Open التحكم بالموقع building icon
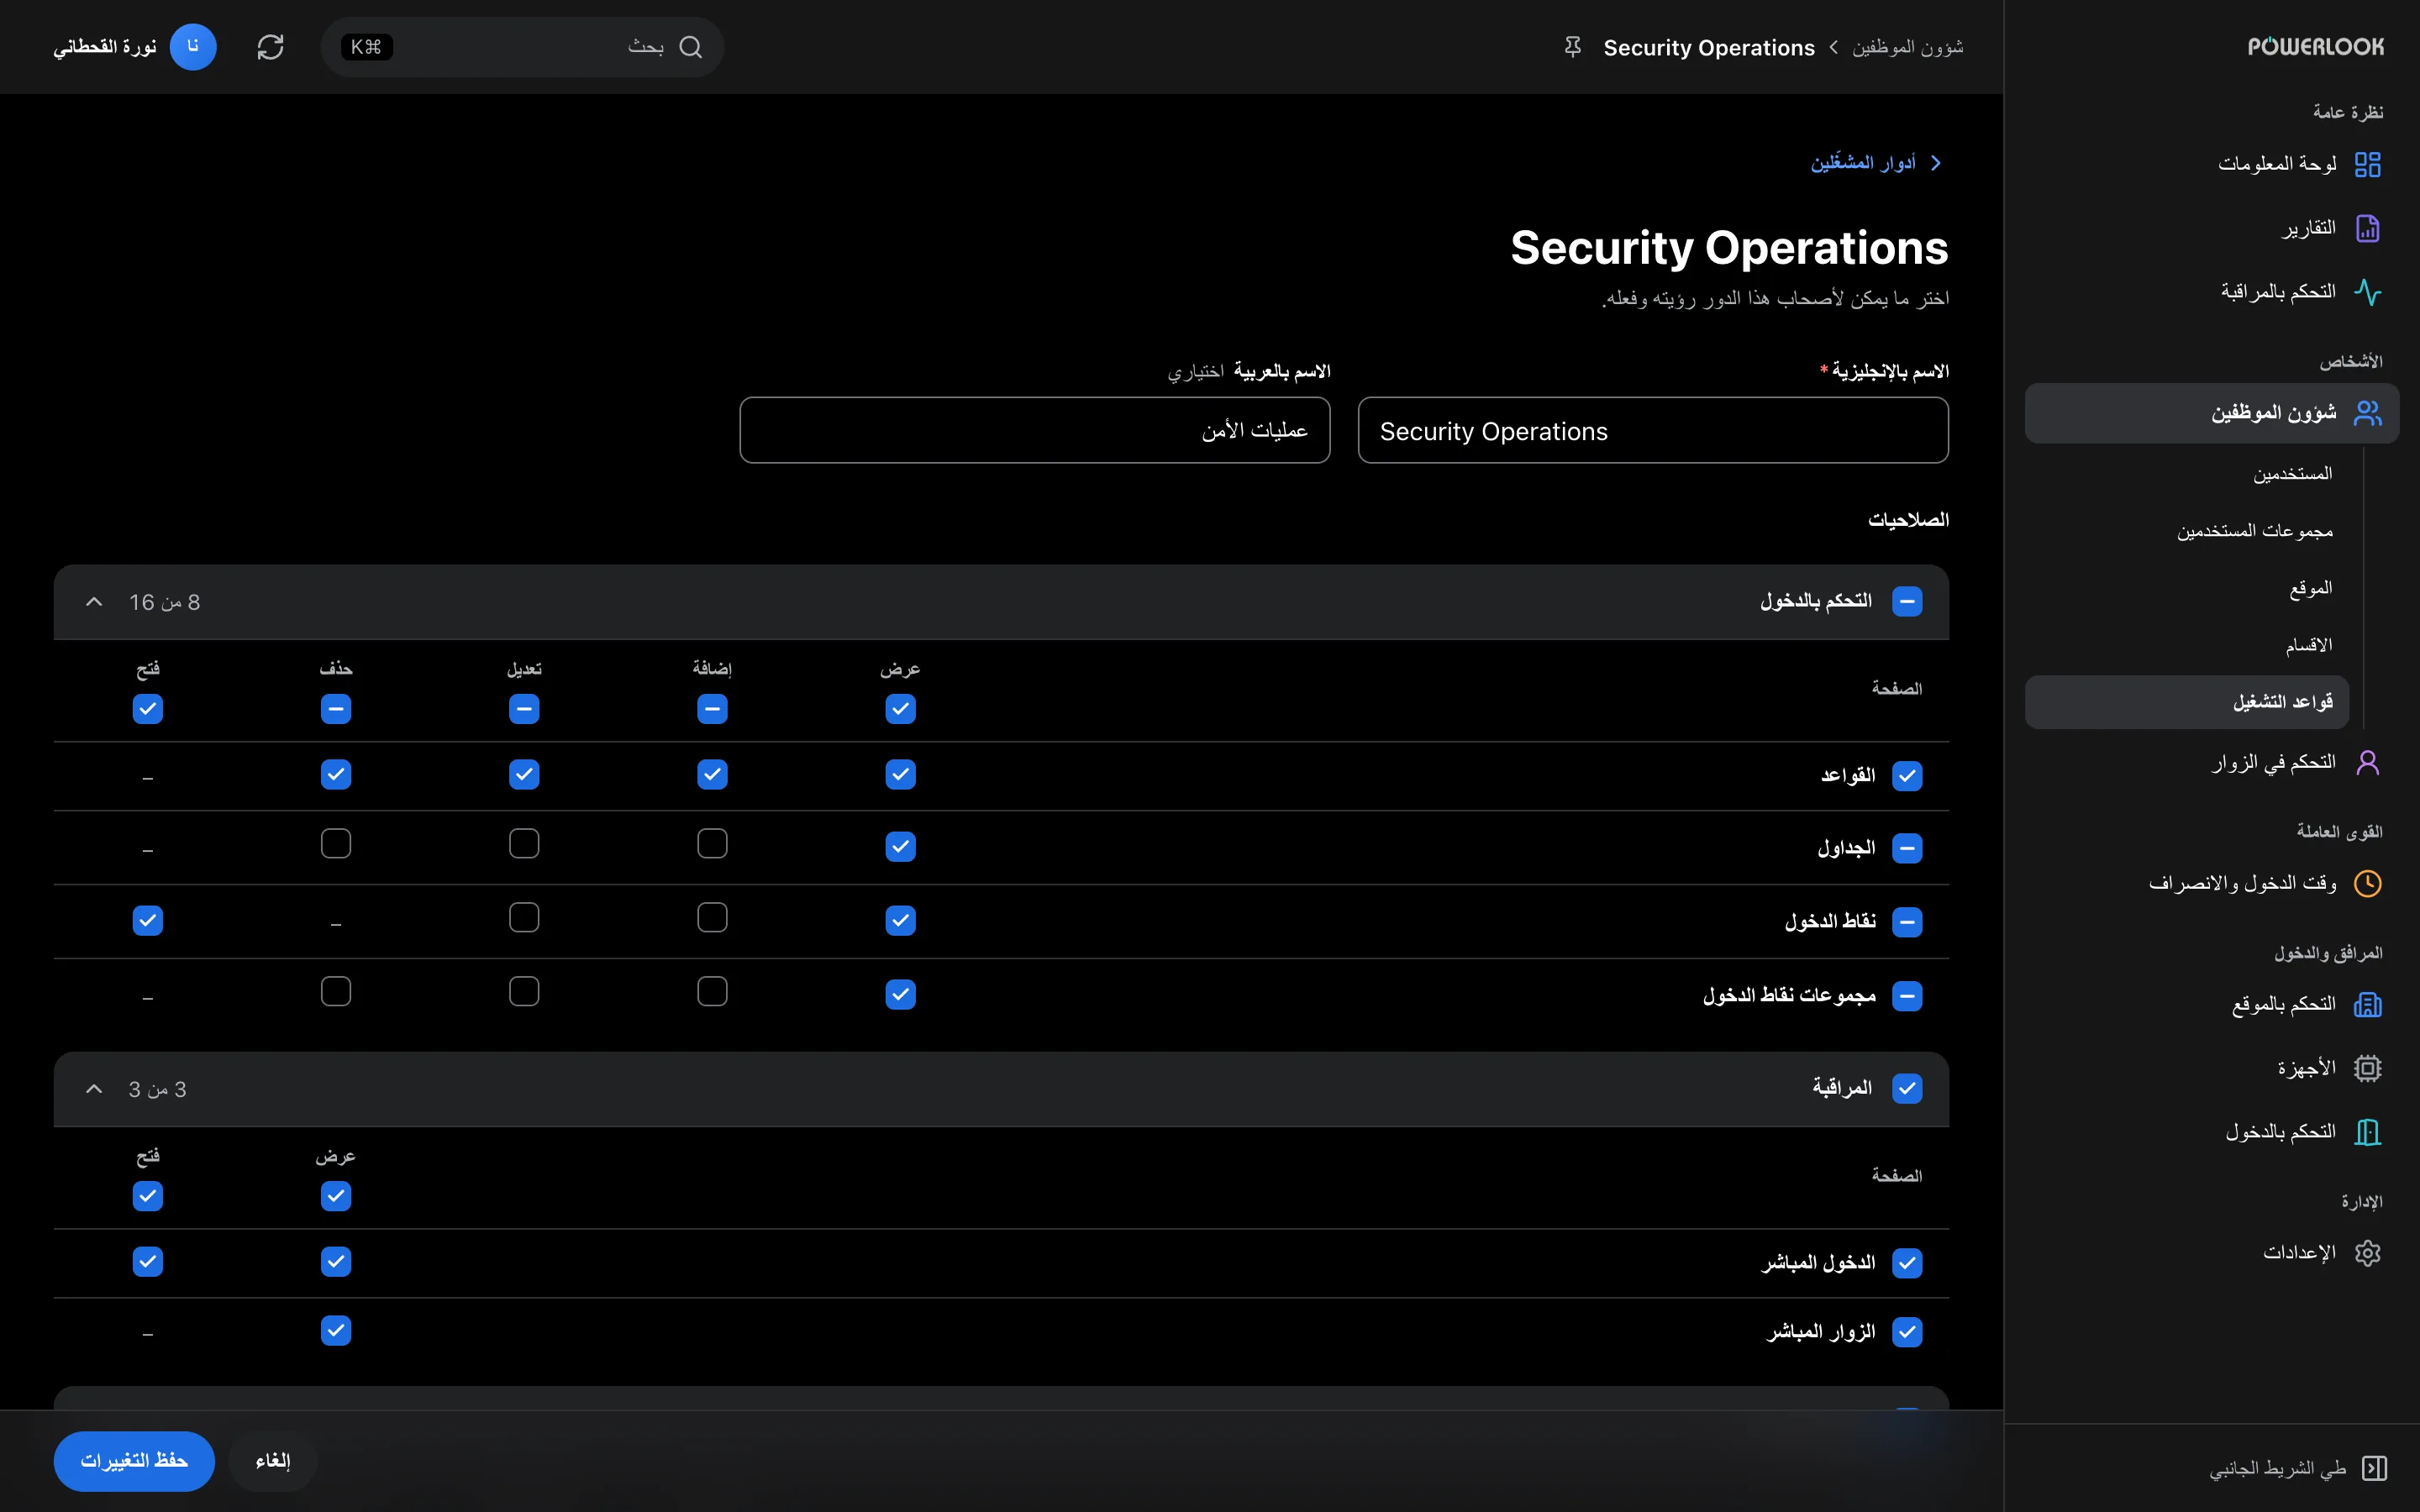The height and width of the screenshot is (1512, 2420). click(x=2367, y=1005)
